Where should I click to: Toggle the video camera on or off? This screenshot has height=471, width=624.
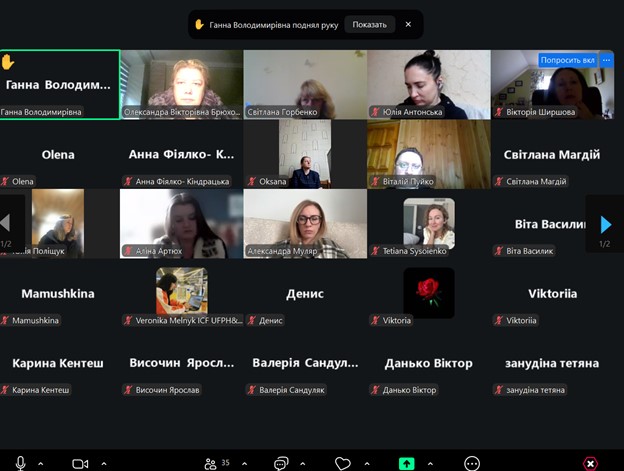coord(80,463)
